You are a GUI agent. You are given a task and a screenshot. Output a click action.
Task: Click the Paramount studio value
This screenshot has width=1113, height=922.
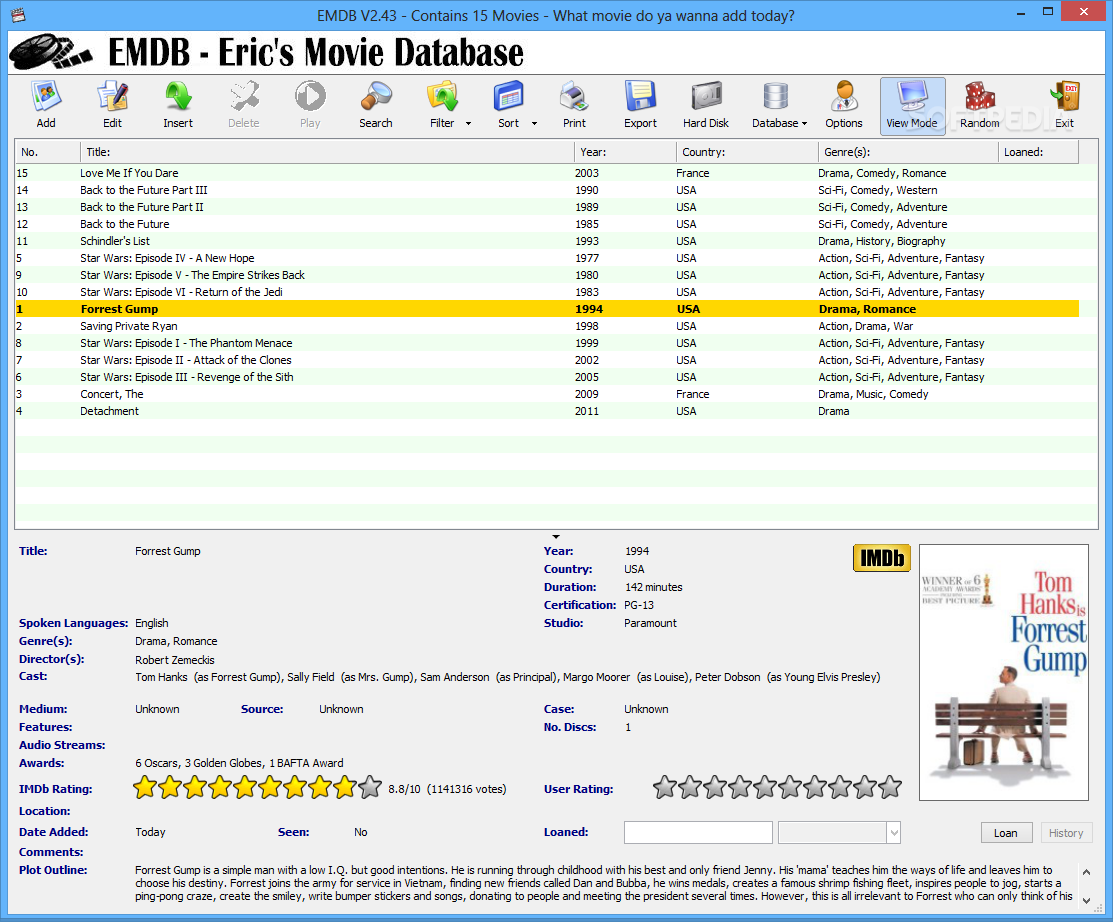[x=650, y=623]
